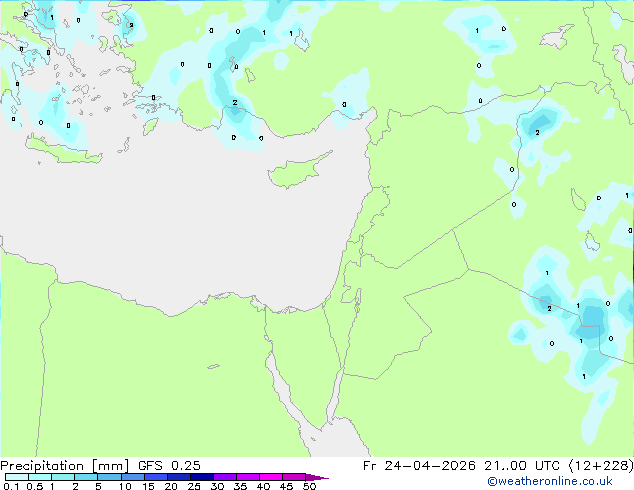
Task: Click the 0.1–0.5 mm legend color swatch
Action: pyautogui.click(x=17, y=477)
